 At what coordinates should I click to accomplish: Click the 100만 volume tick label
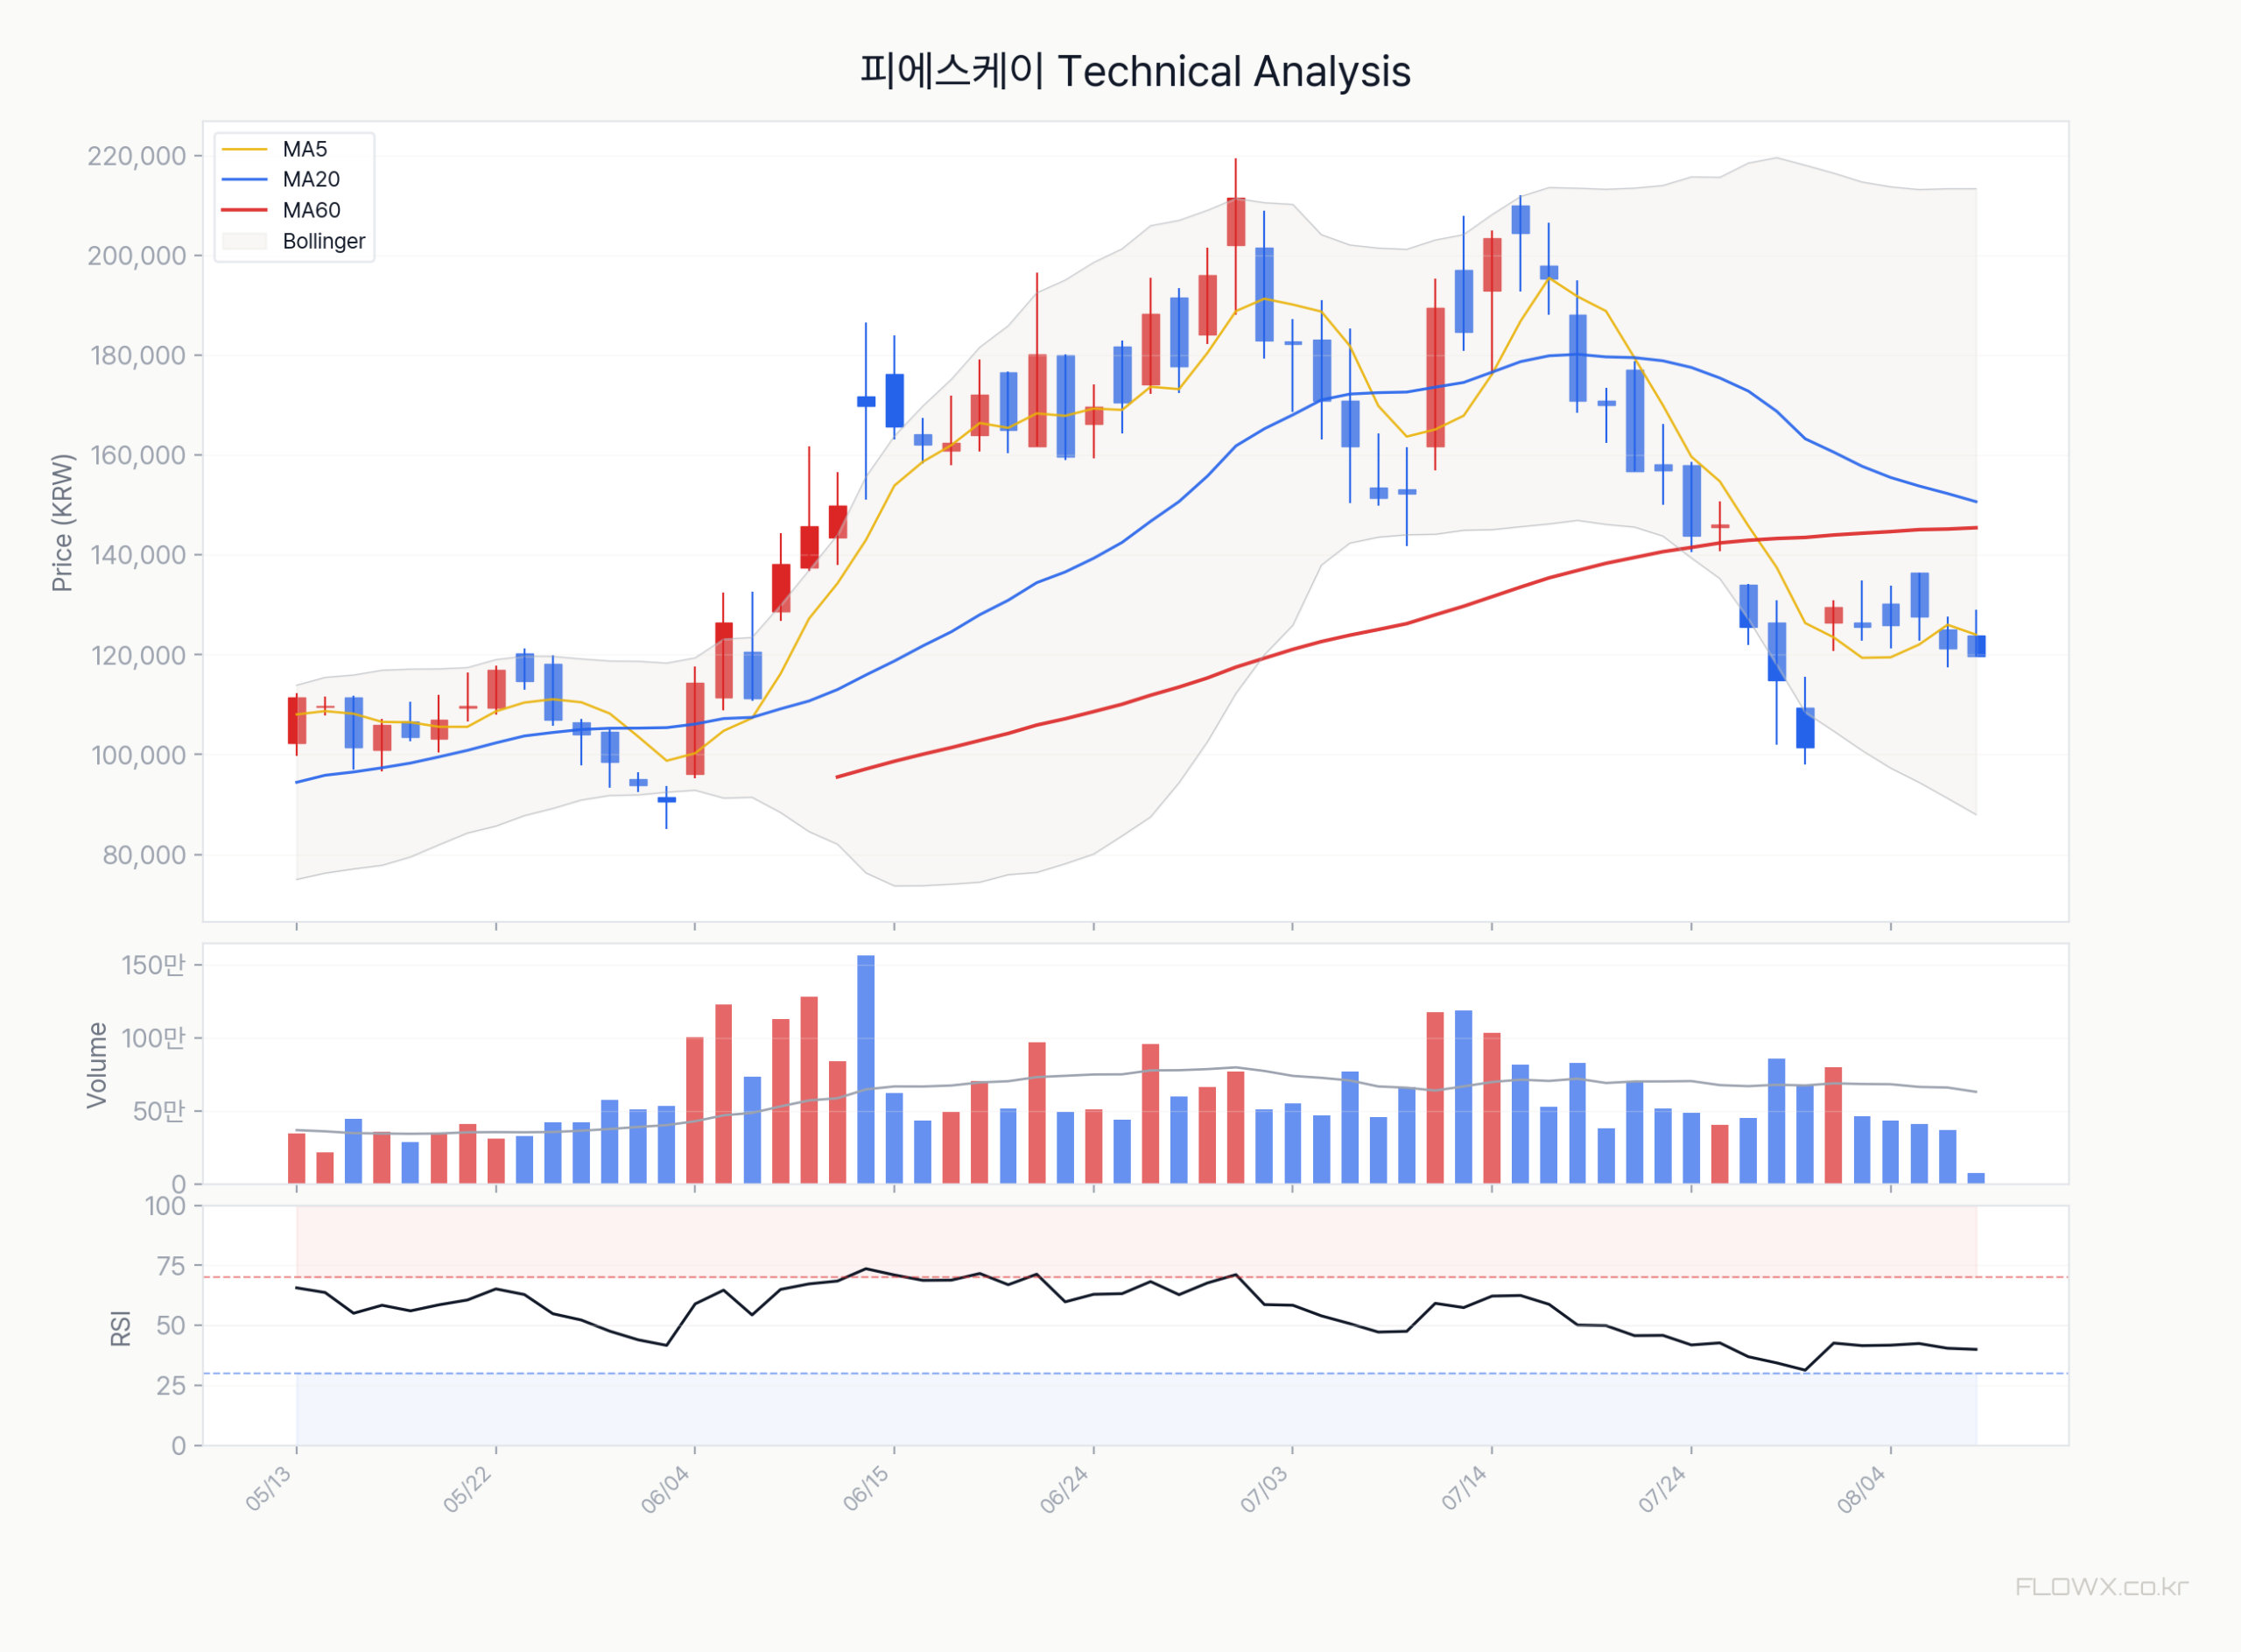154,1038
